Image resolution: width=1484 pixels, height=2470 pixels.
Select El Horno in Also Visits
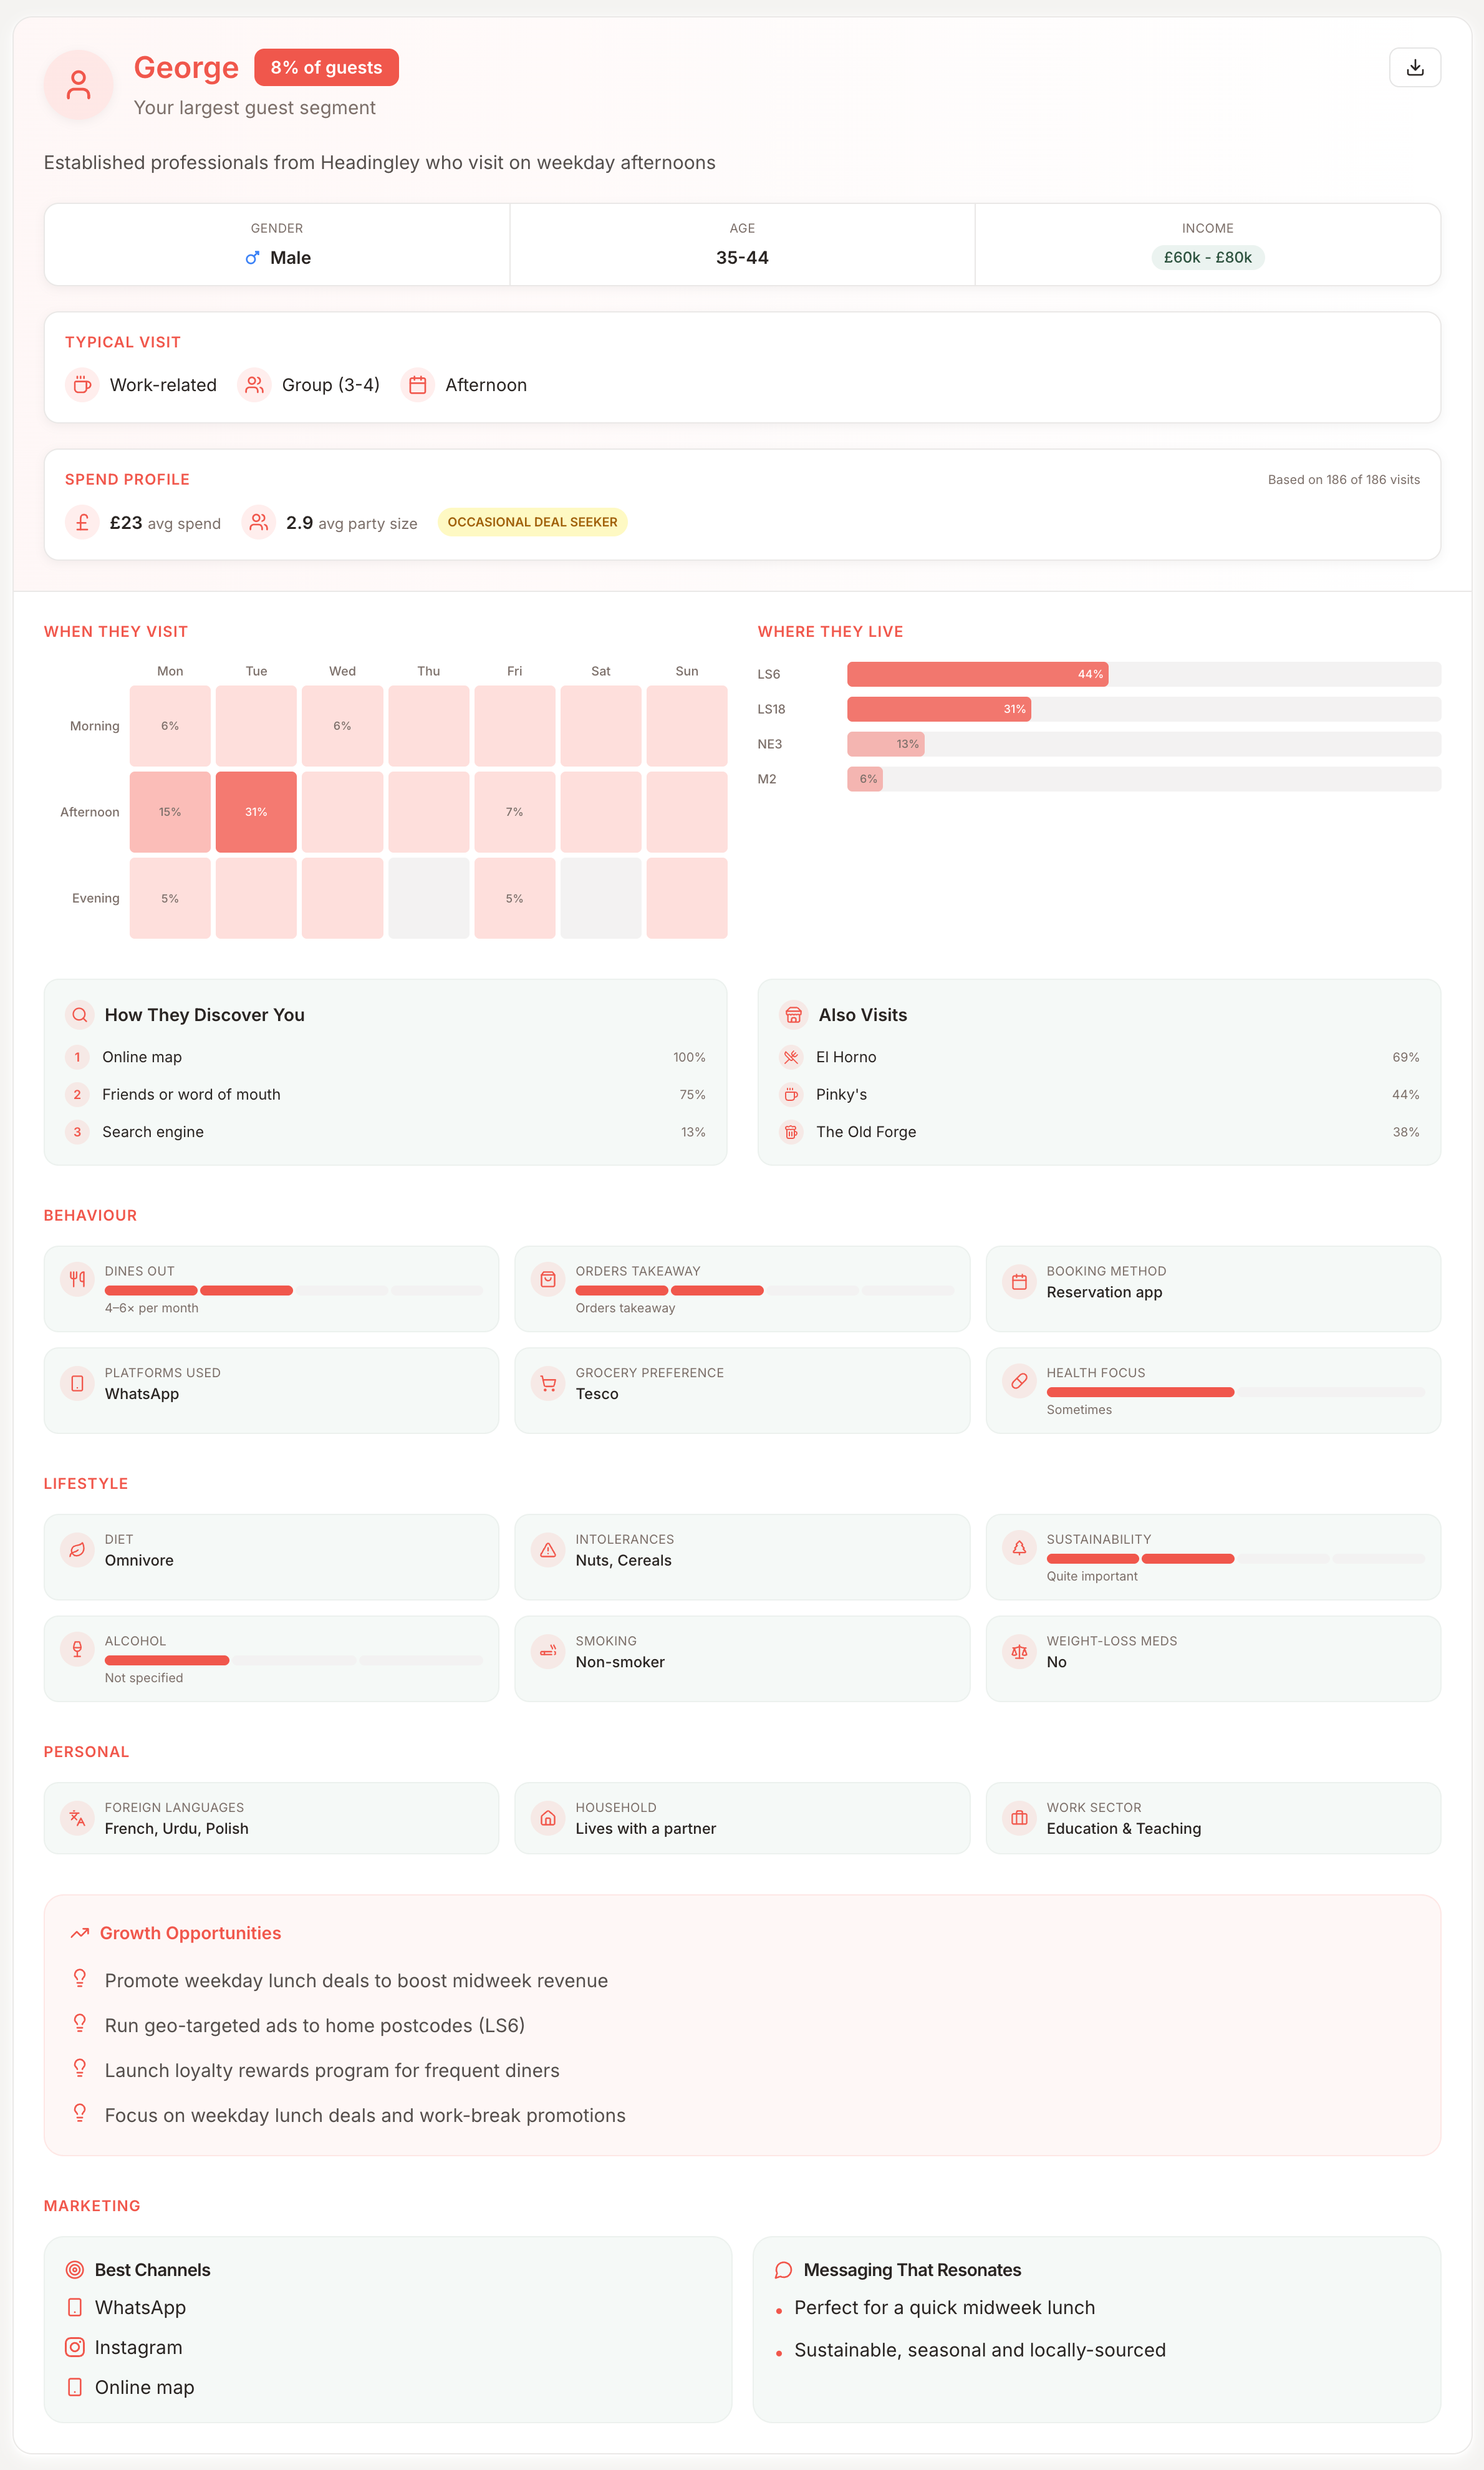pos(845,1057)
